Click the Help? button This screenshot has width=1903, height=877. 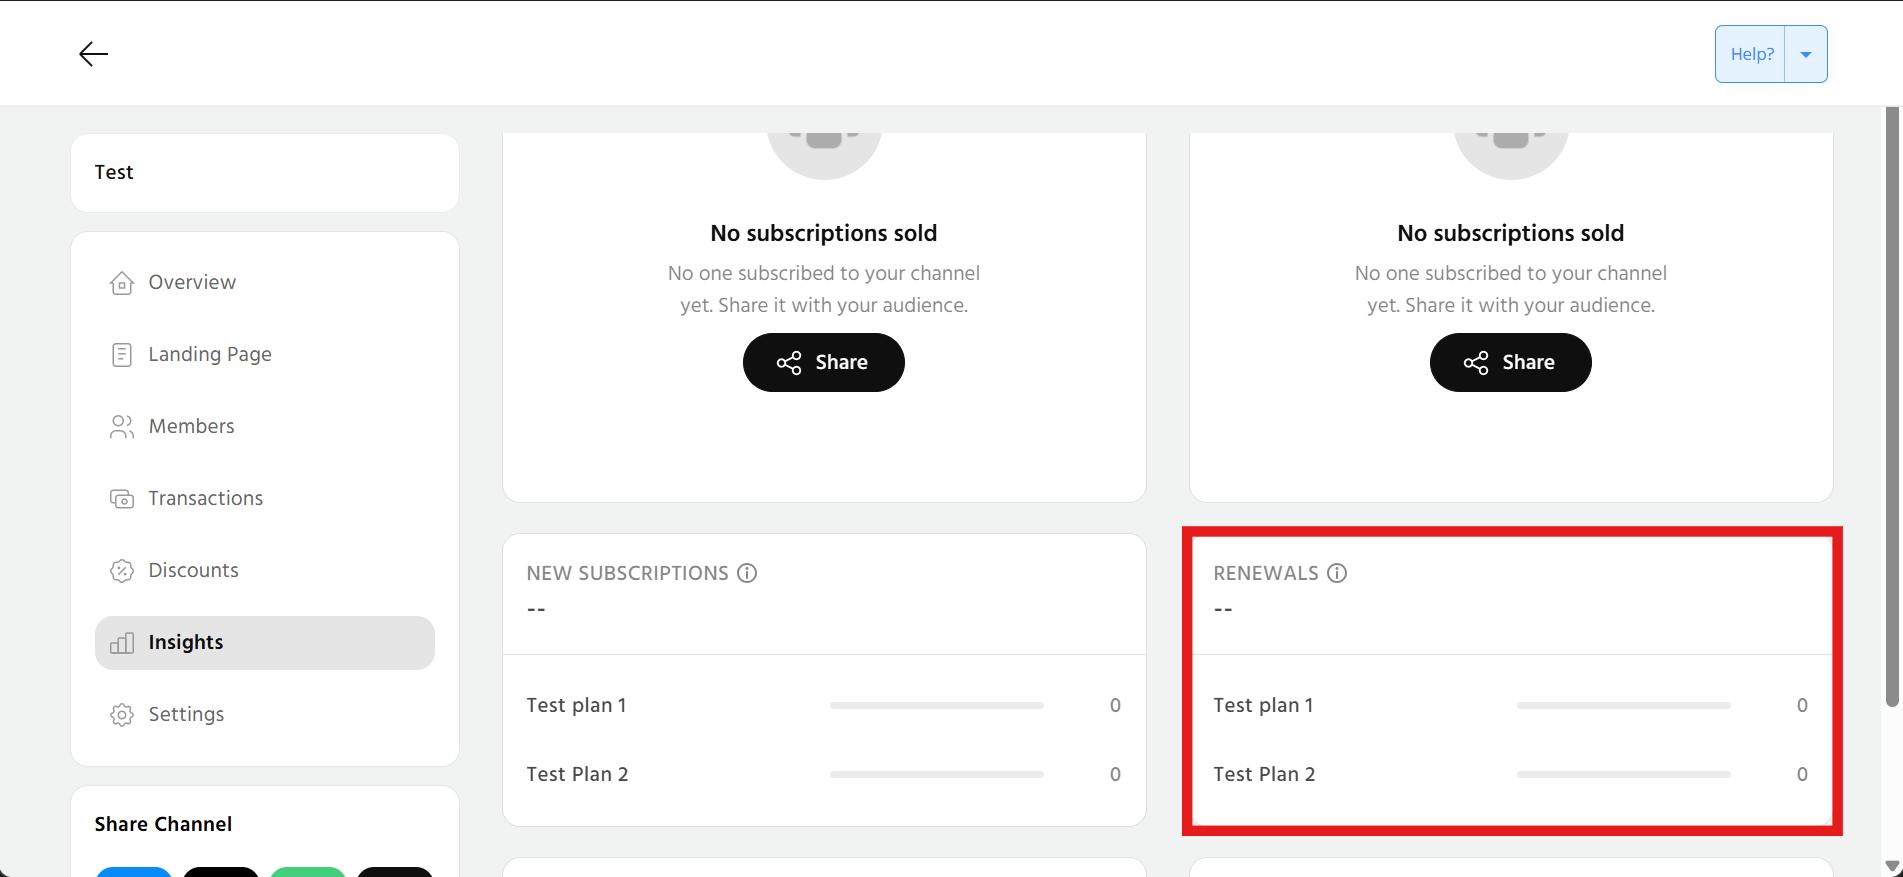(x=1751, y=54)
